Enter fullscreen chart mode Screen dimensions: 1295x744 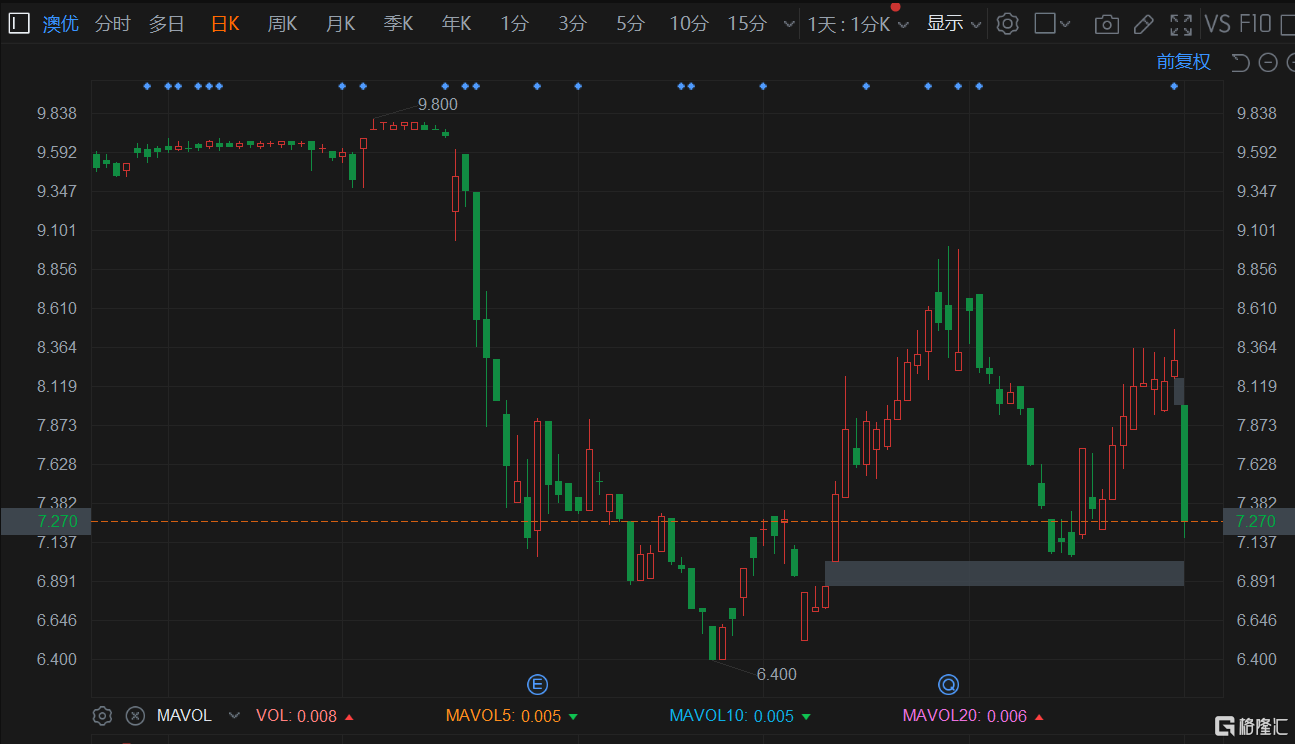[x=1181, y=24]
